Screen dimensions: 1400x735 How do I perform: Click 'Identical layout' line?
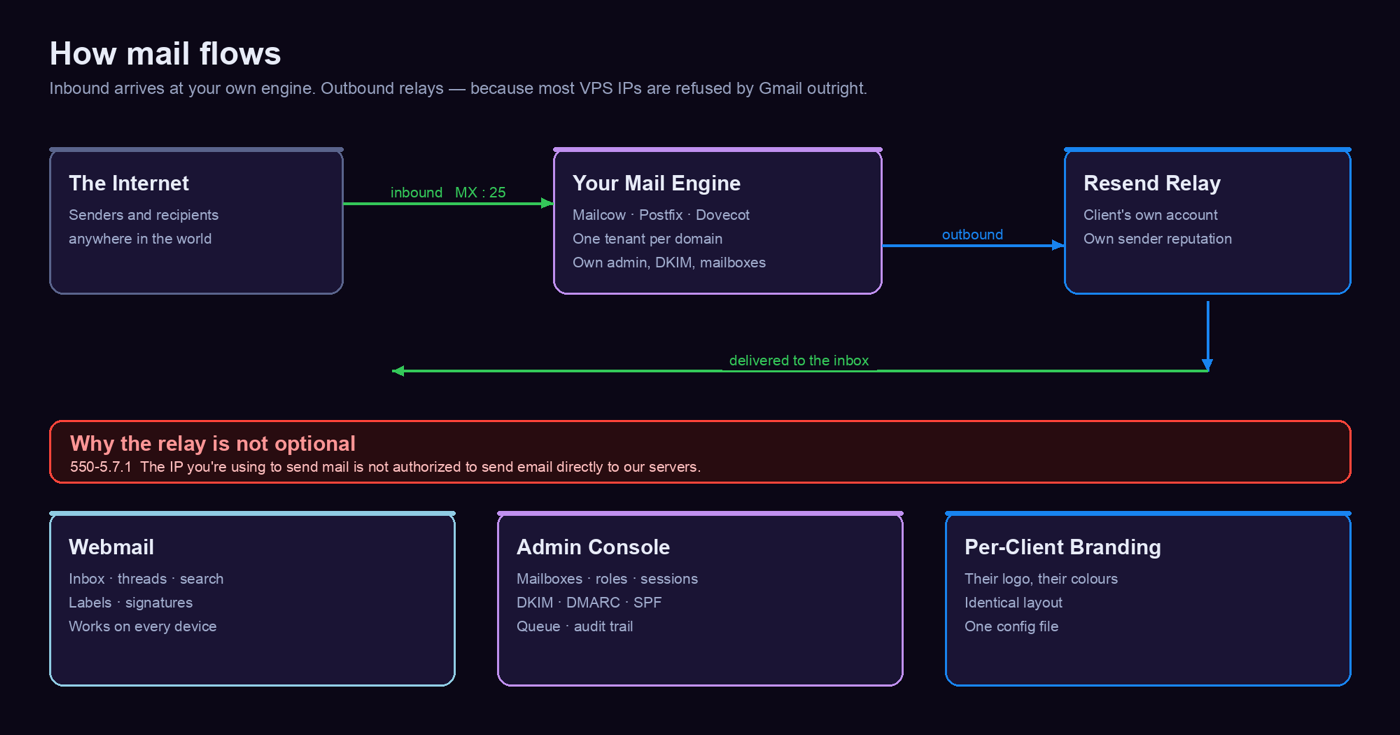tap(1014, 603)
